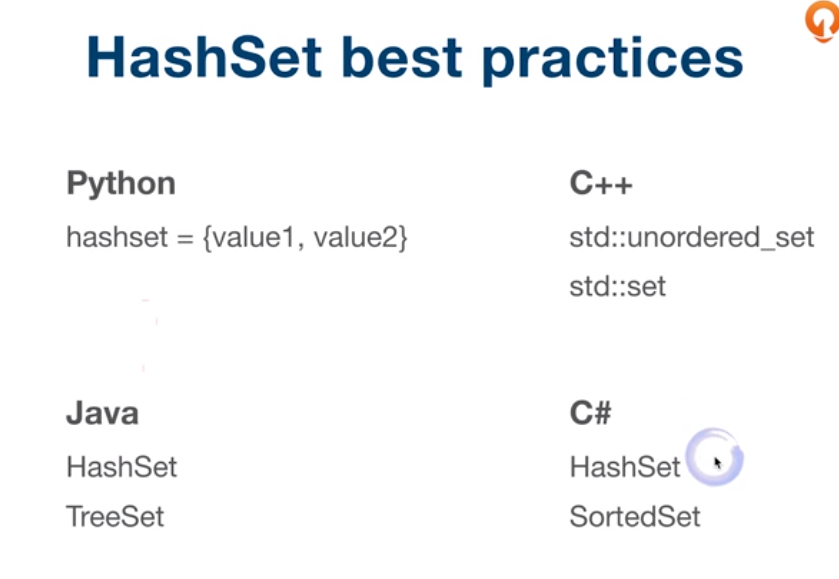839x579 pixels.
Task: Click HashSet under the Java heading
Action: [121, 466]
